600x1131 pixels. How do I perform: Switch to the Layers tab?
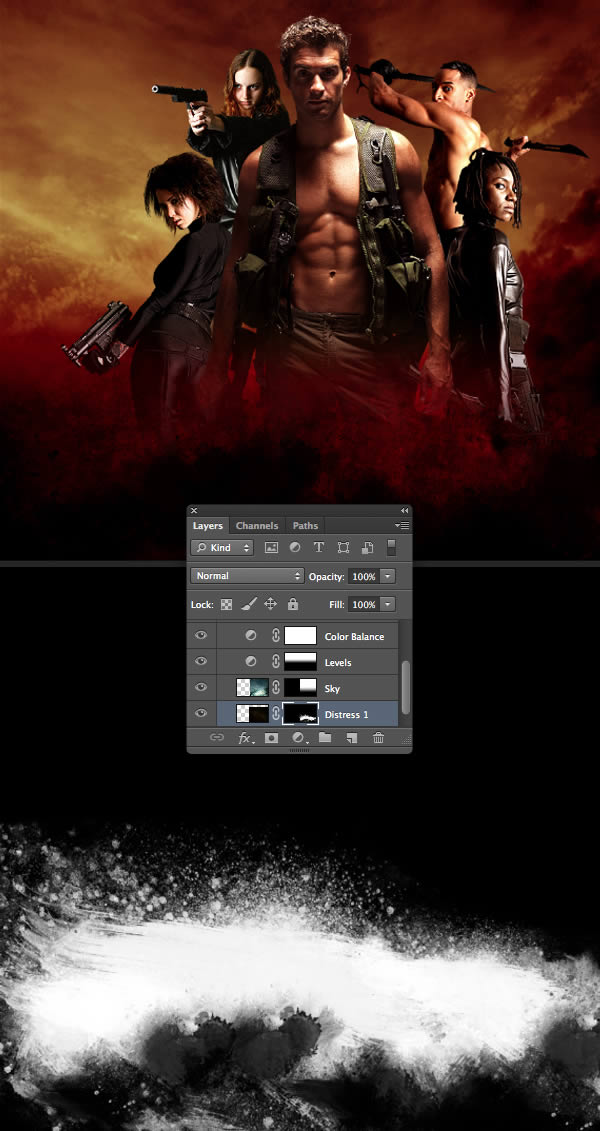[x=208, y=526]
